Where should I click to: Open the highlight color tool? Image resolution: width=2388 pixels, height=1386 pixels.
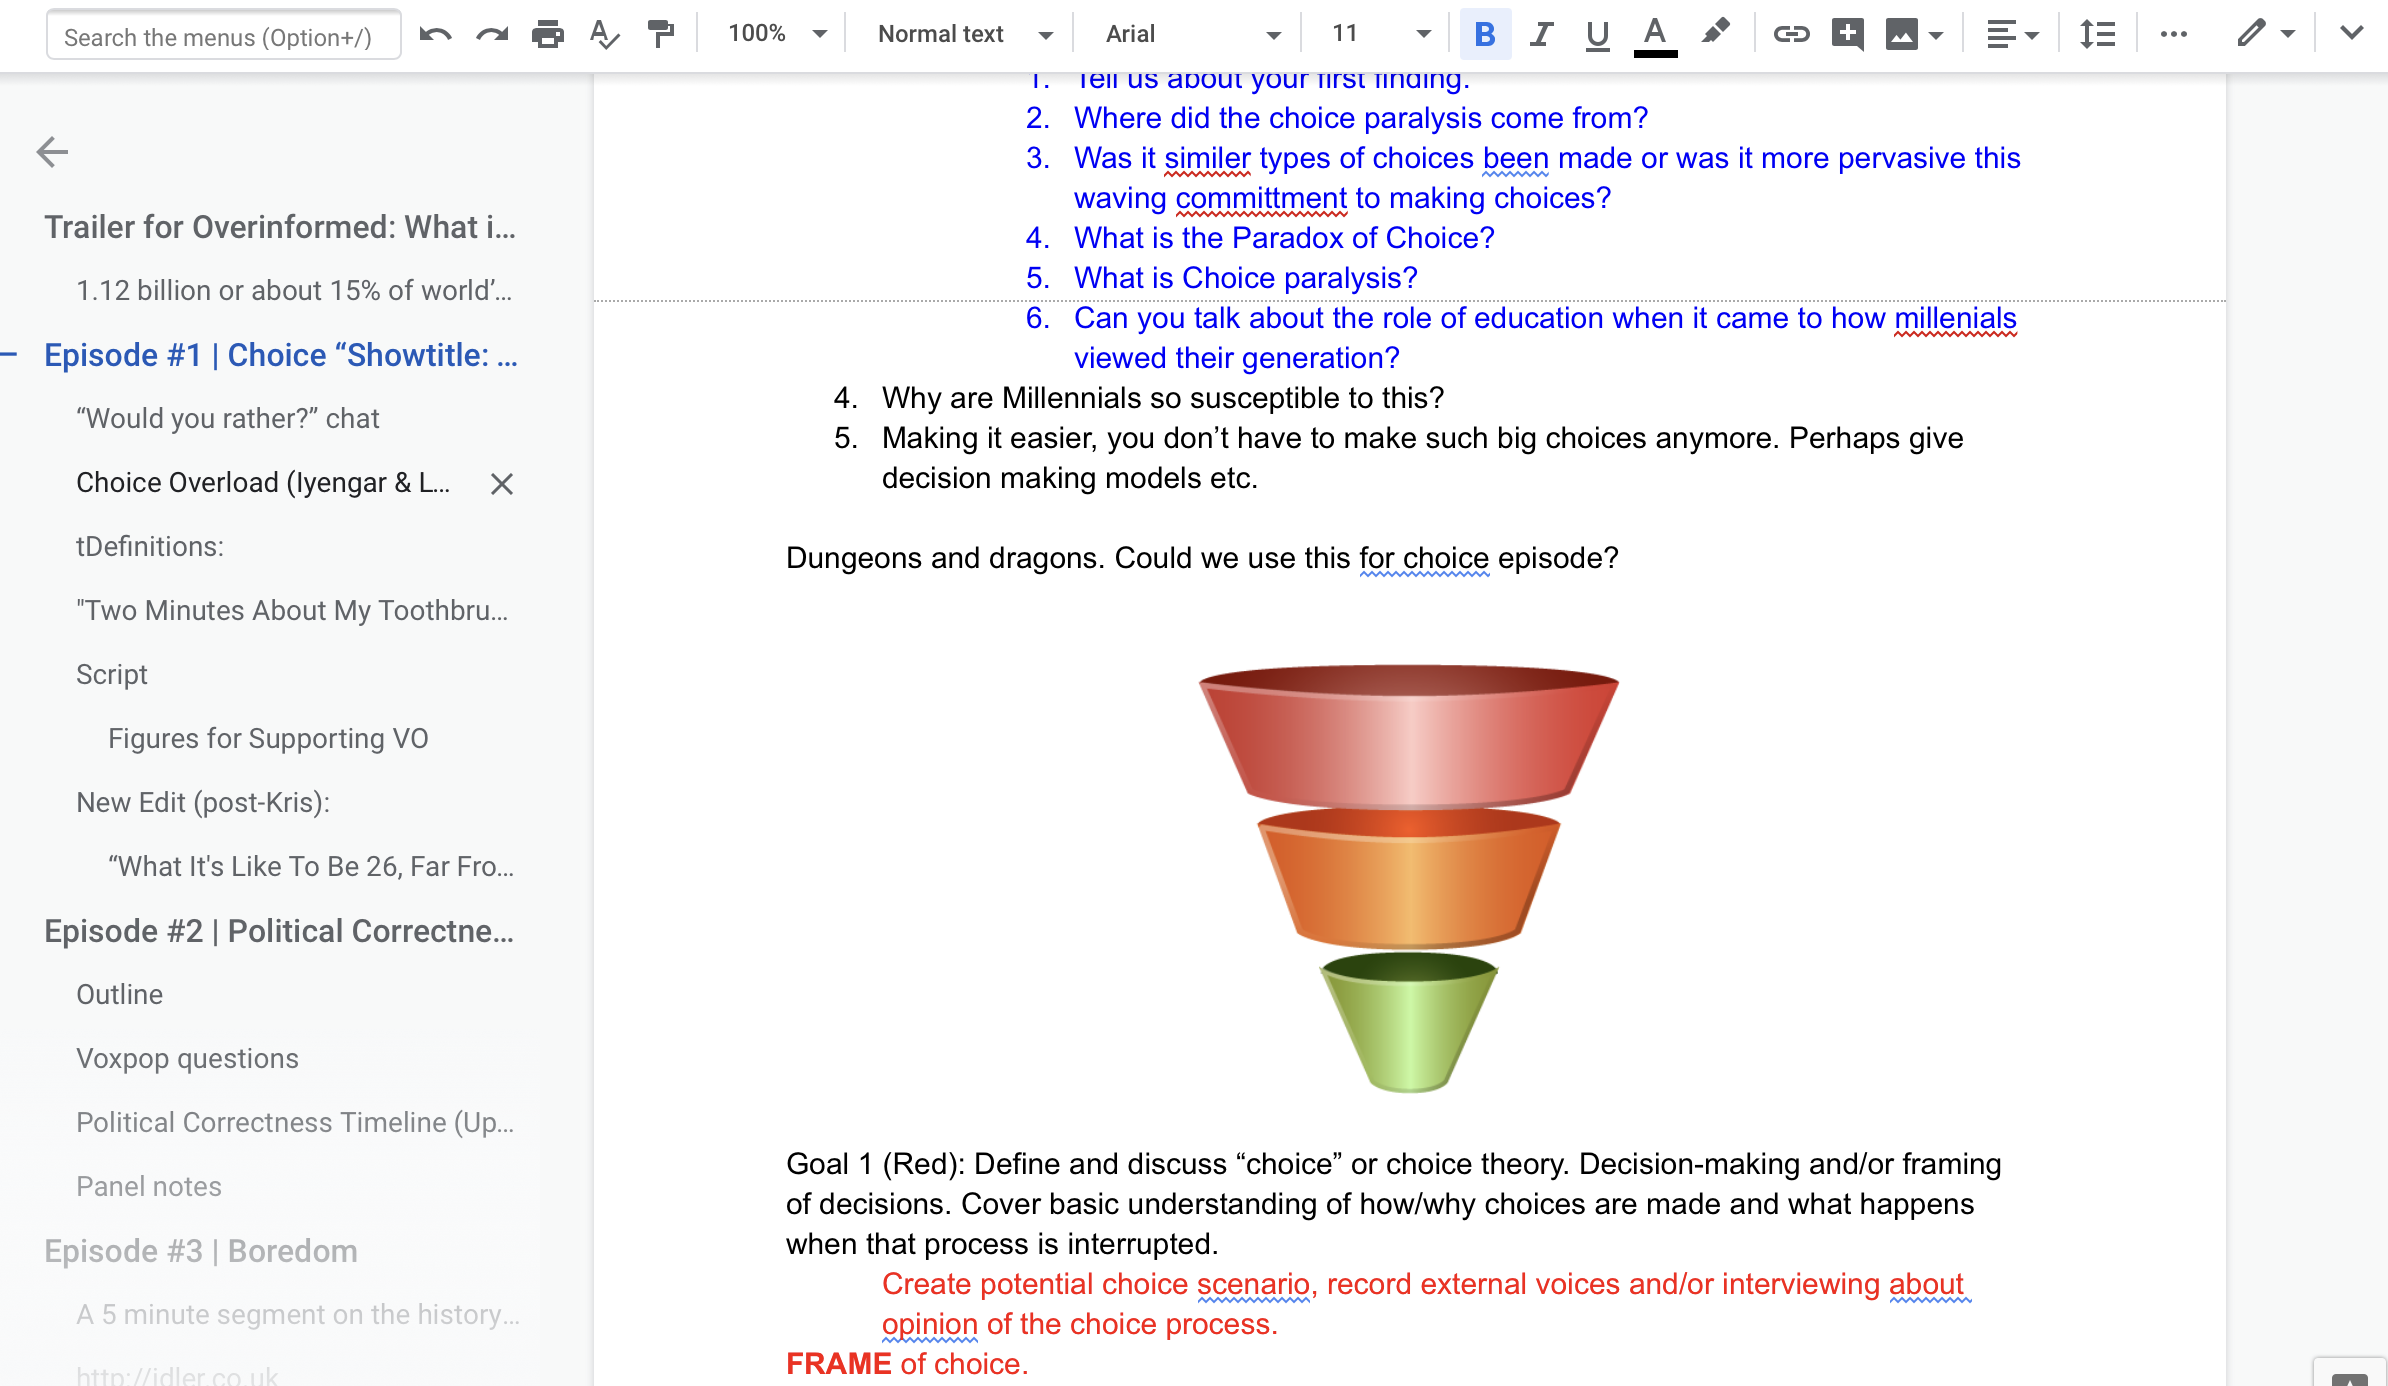(1715, 34)
